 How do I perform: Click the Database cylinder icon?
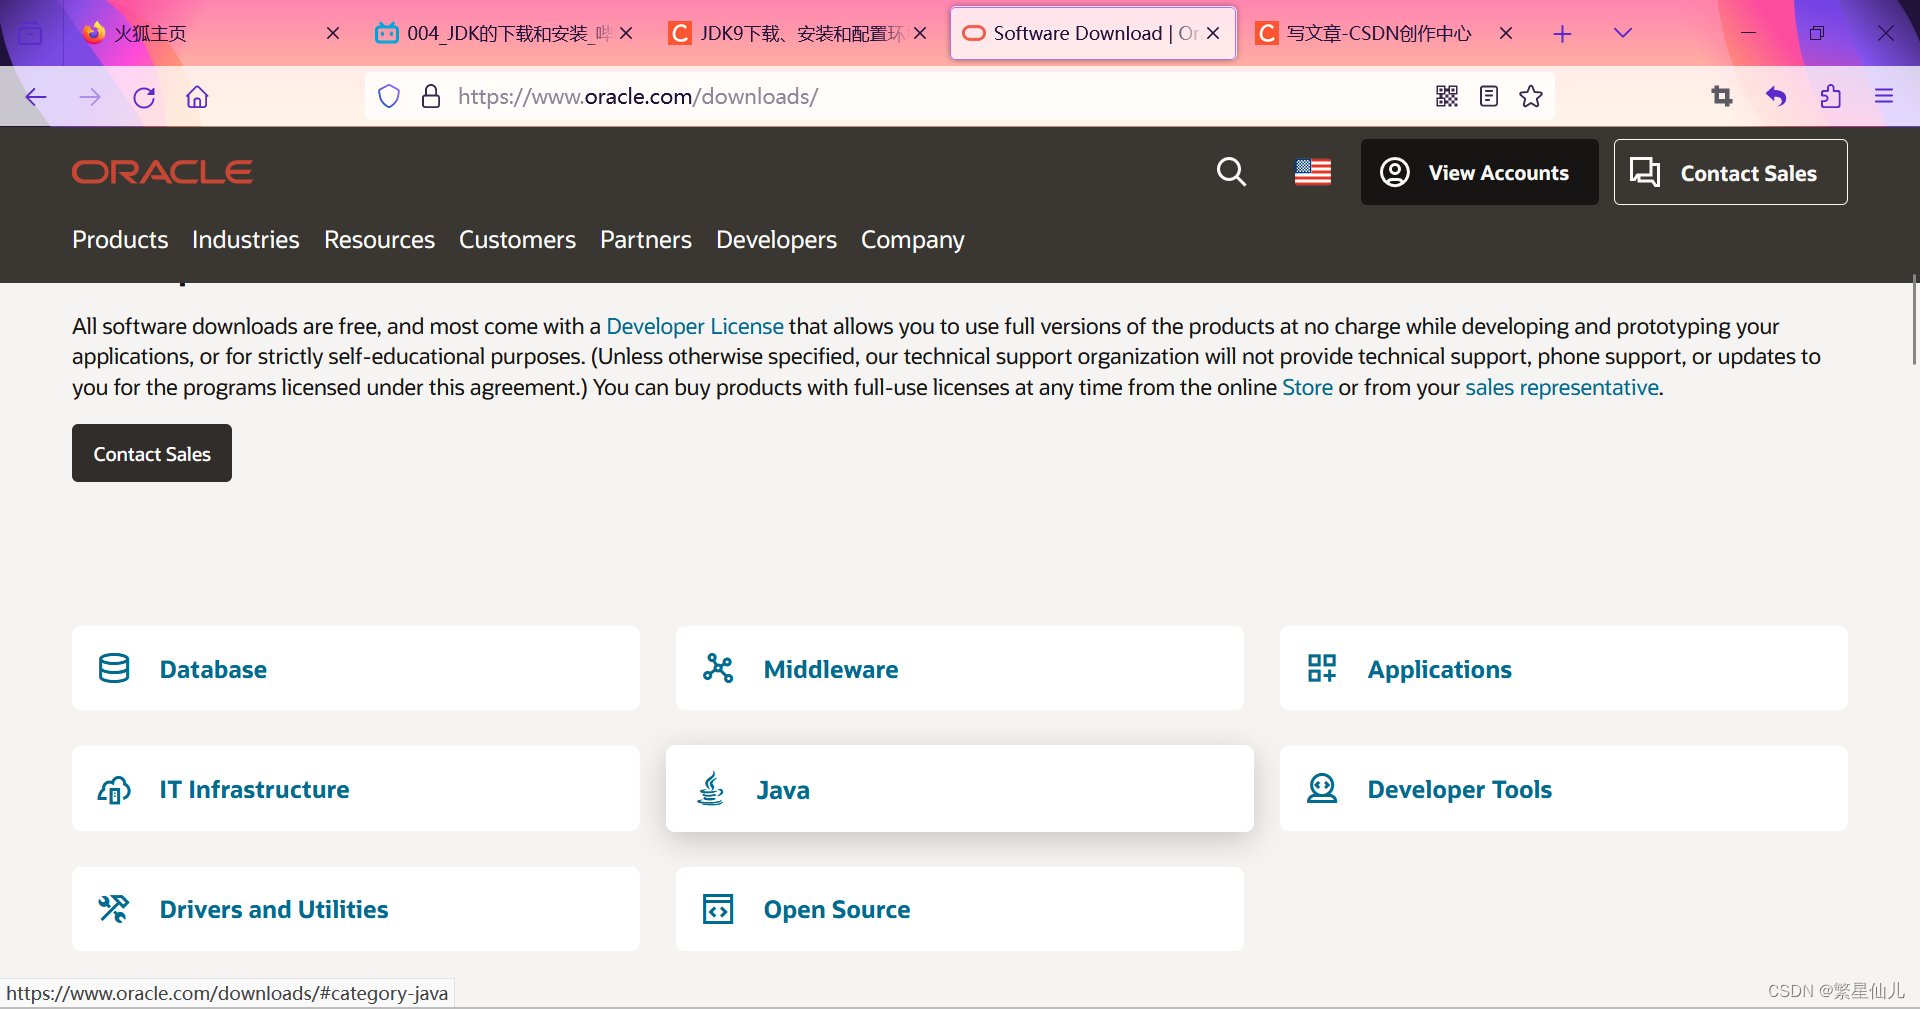tap(114, 668)
